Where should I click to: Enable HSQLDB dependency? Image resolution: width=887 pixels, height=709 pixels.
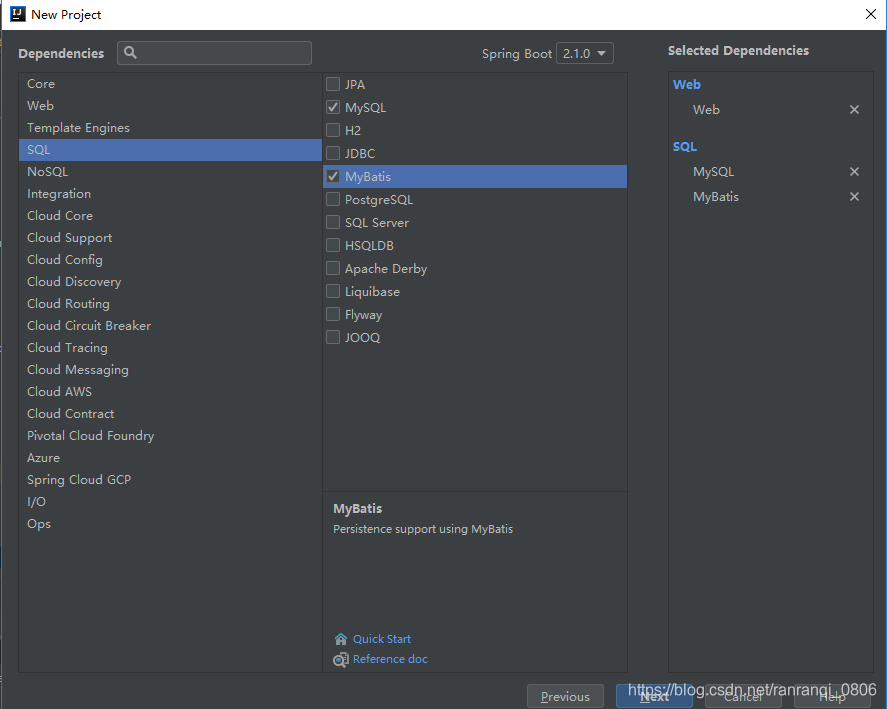click(x=333, y=245)
